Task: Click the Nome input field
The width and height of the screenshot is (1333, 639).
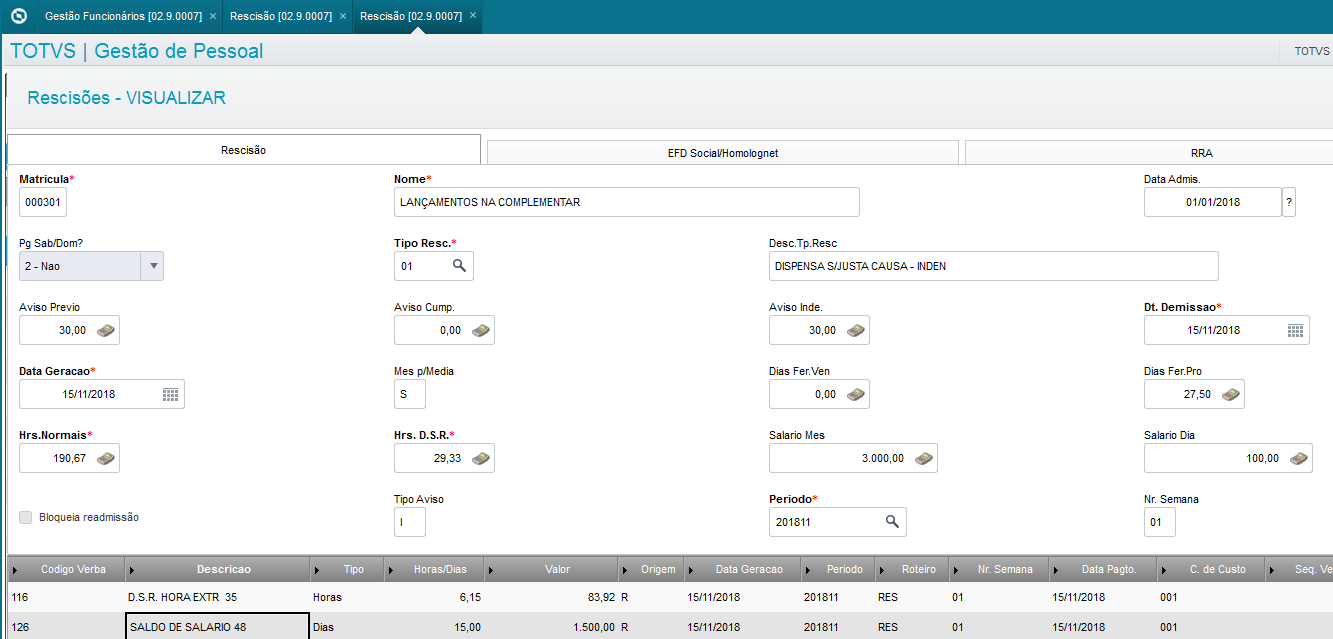Action: (x=627, y=202)
